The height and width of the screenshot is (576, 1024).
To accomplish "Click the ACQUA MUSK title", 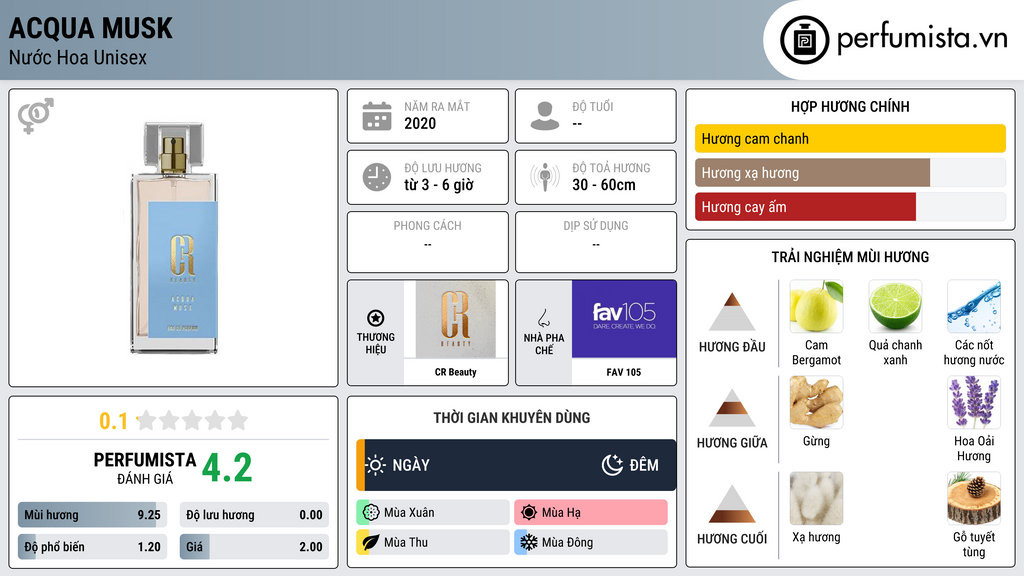I will pyautogui.click(x=91, y=28).
